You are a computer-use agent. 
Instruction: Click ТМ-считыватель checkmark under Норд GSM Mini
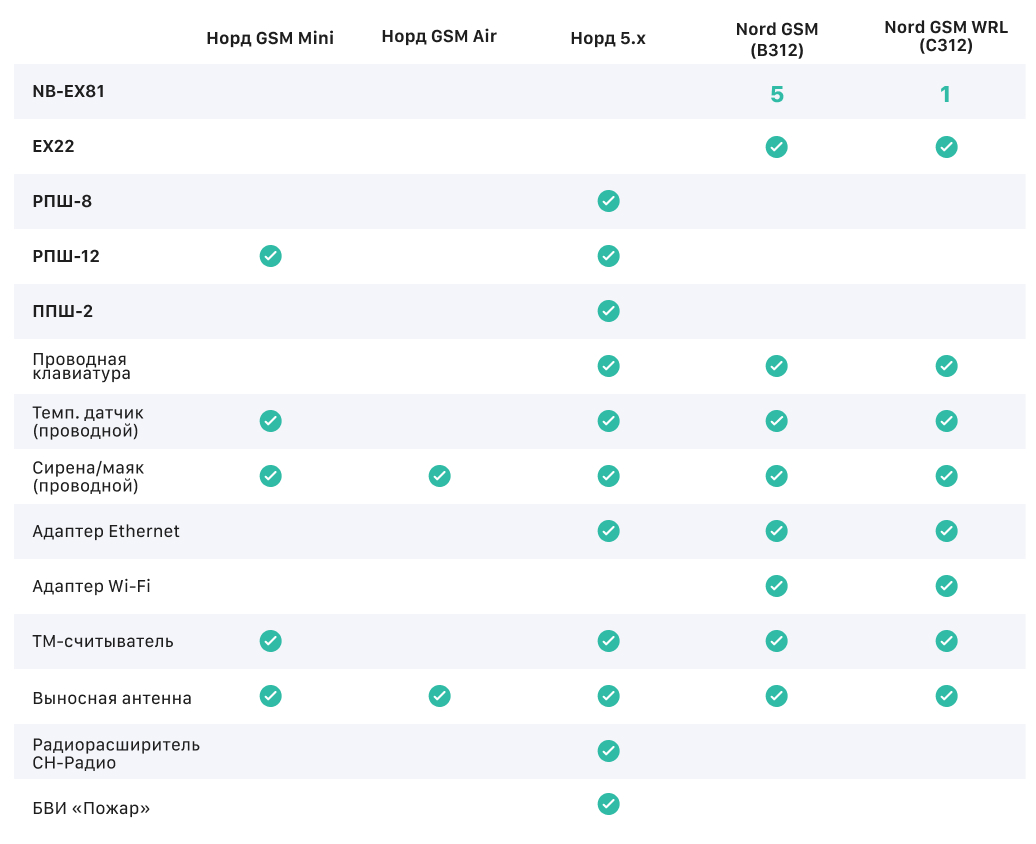pyautogui.click(x=270, y=640)
